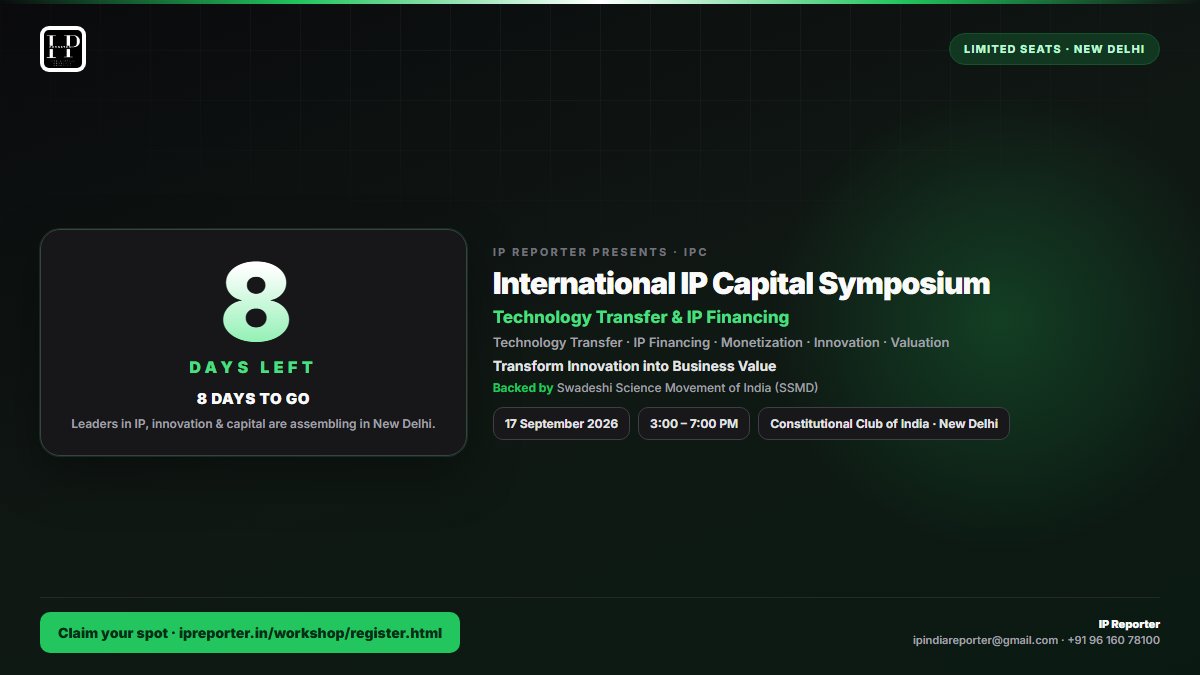1200x675 pixels.
Task: Click the large 8 countdown number
Action: pyautogui.click(x=254, y=303)
